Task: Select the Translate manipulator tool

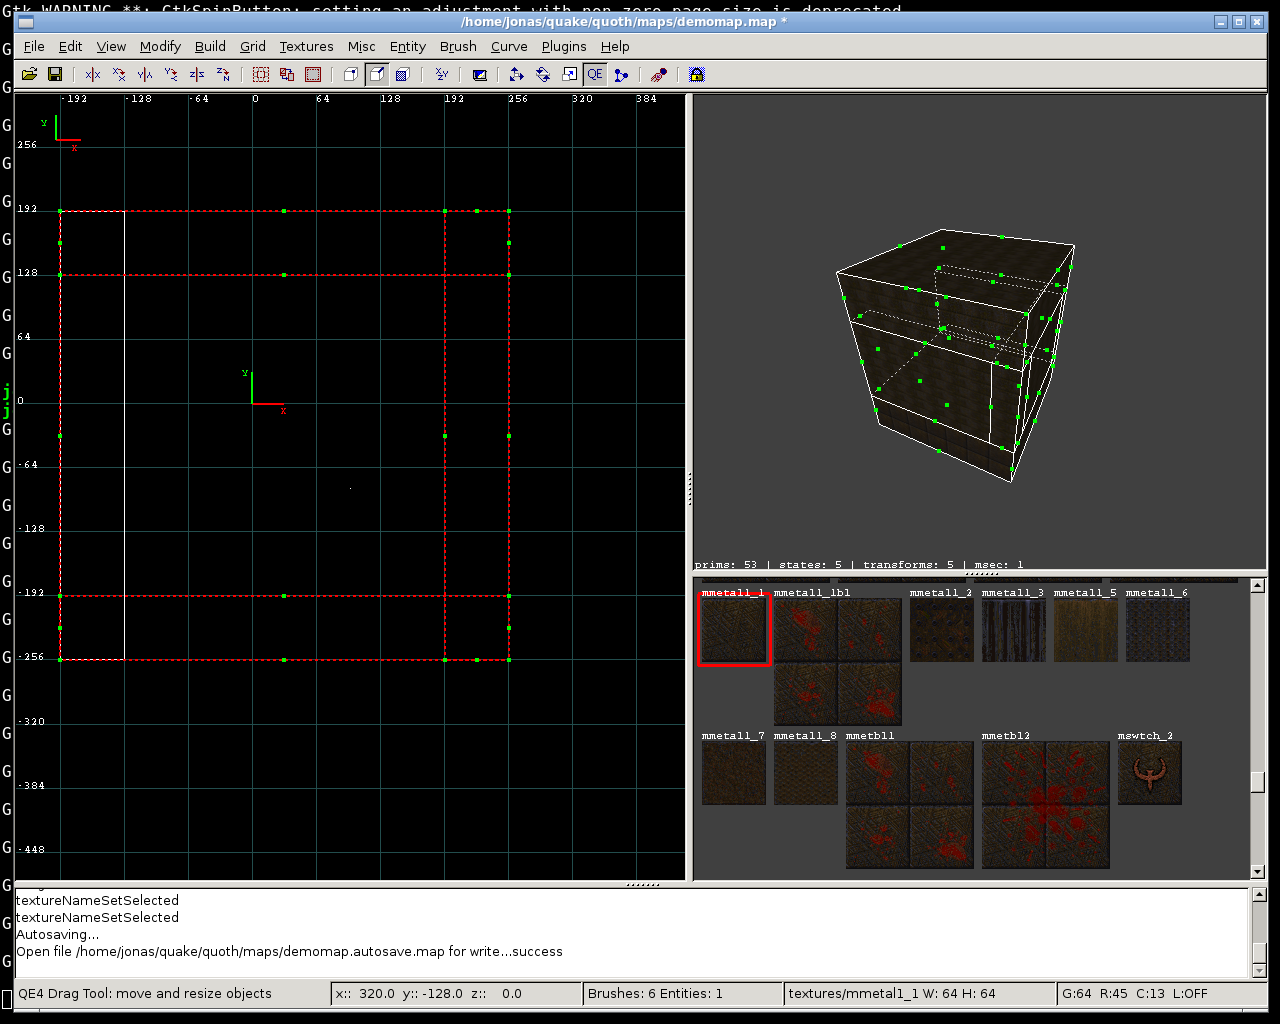Action: pos(516,74)
